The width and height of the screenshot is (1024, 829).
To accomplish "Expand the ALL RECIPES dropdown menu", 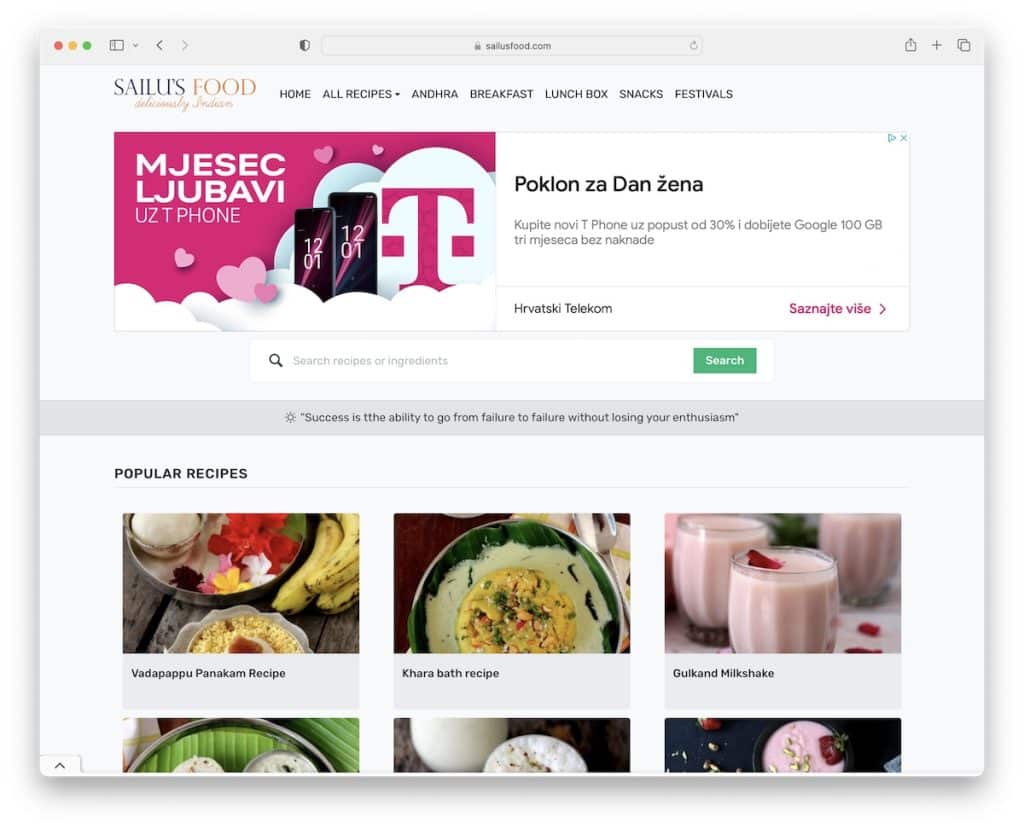I will (x=361, y=94).
